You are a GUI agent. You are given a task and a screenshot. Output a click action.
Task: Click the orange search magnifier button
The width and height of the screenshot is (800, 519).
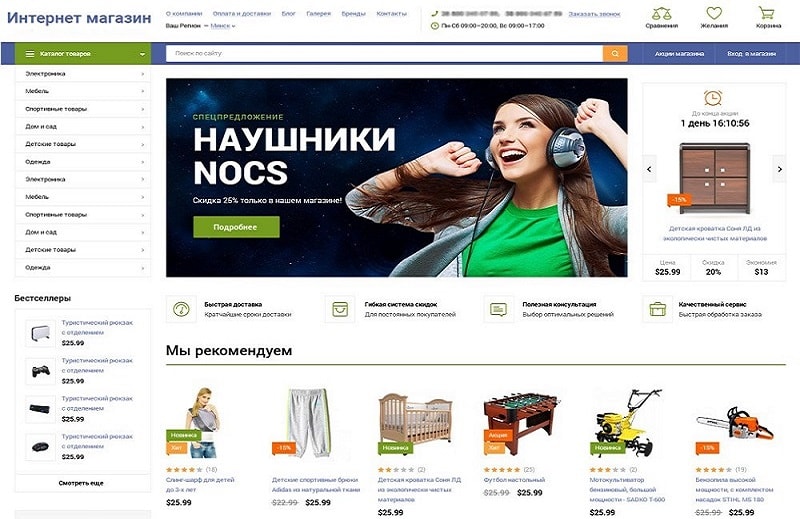click(615, 54)
